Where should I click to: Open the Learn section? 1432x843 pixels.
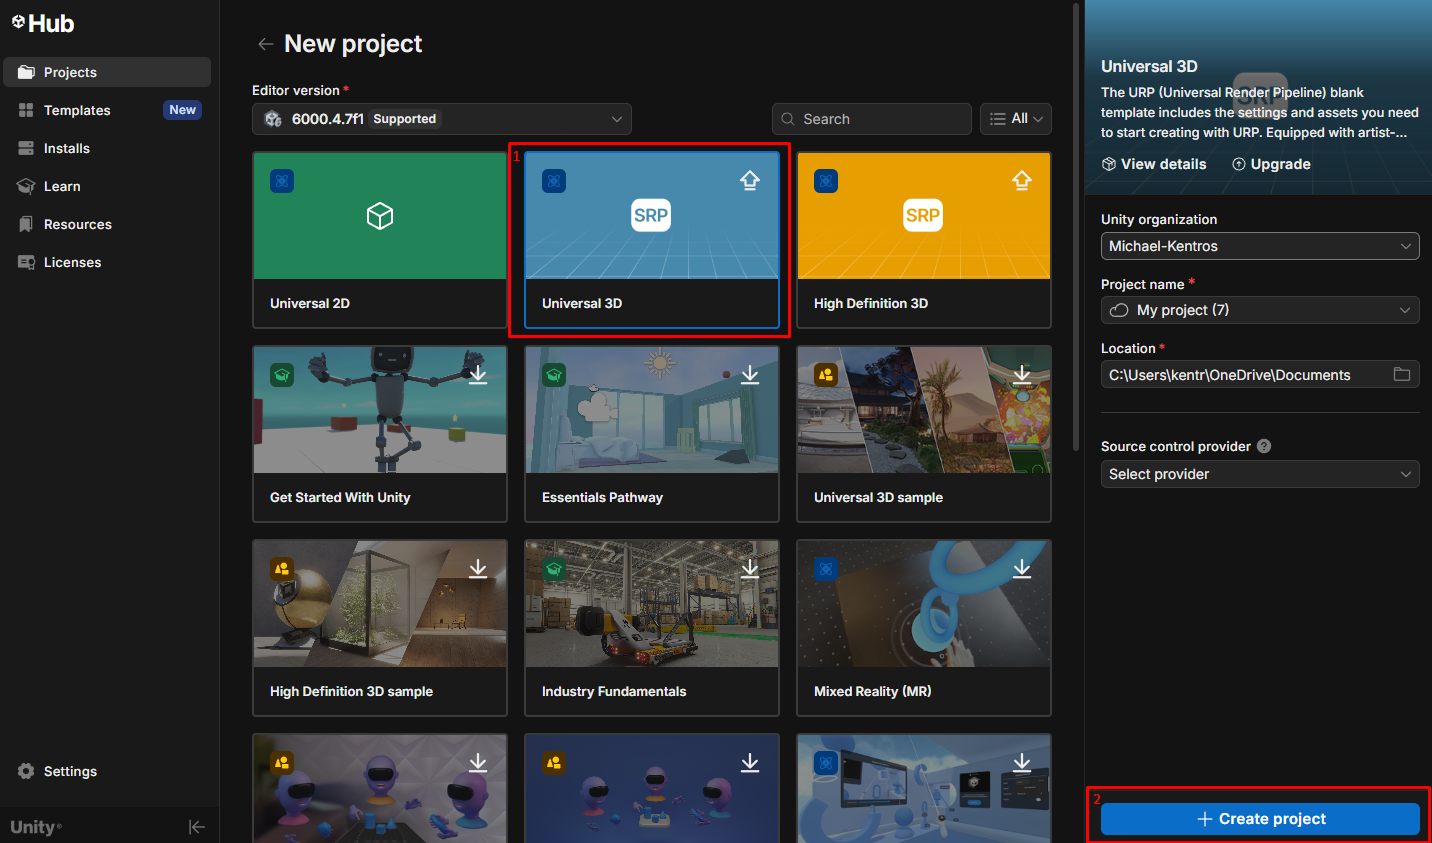[x=107, y=186]
